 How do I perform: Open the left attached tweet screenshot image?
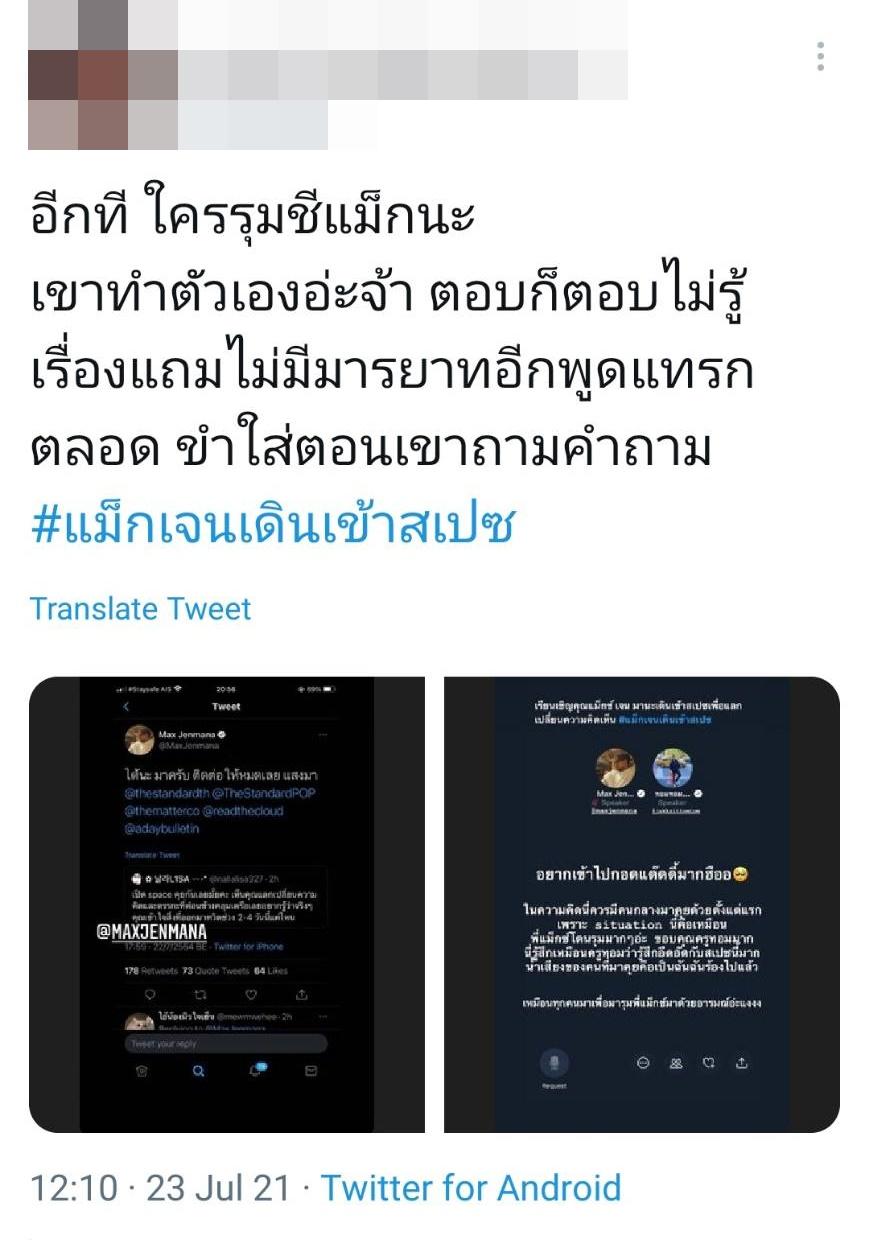click(226, 904)
